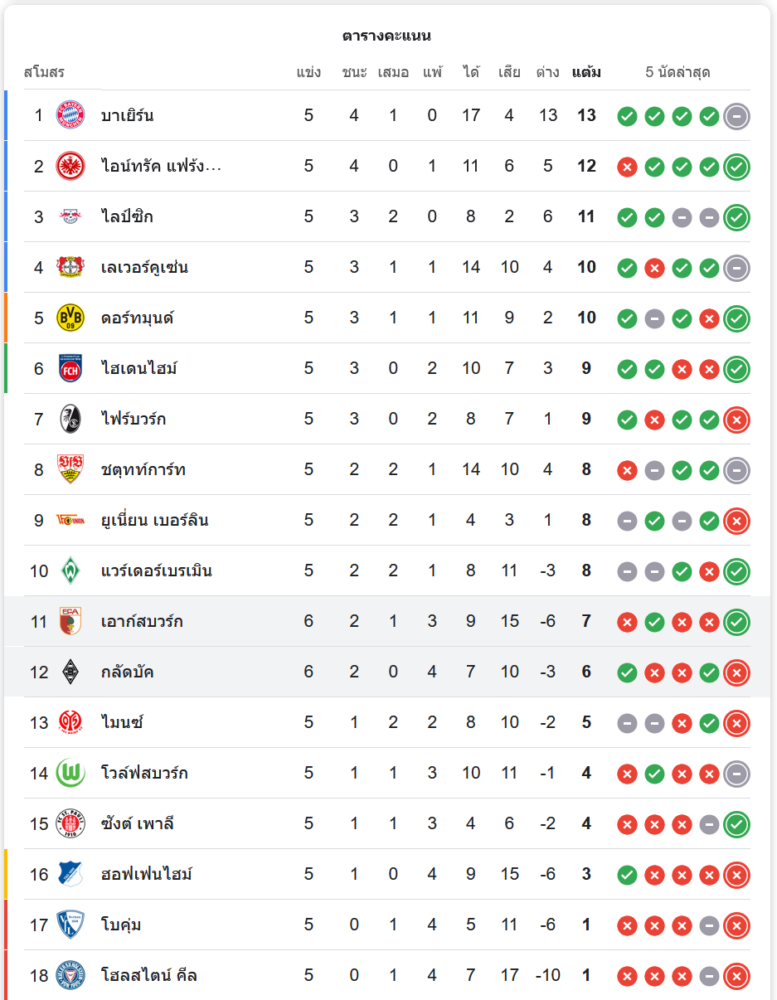The height and width of the screenshot is (1000, 777).
Task: Click Augsburg's latest match win indicator
Action: pyautogui.click(x=737, y=622)
